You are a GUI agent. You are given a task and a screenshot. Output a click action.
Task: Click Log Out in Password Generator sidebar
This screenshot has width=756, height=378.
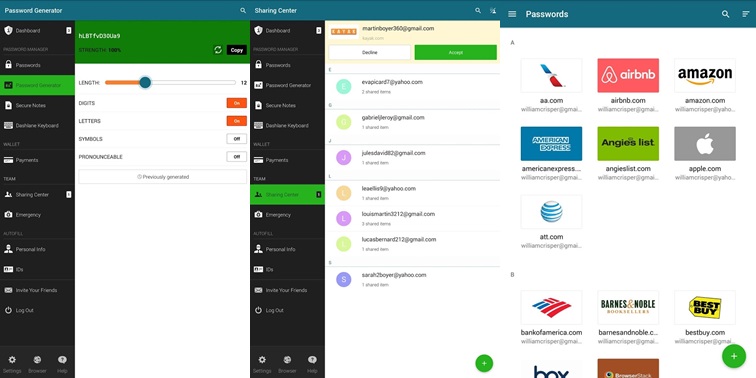pyautogui.click(x=37, y=310)
